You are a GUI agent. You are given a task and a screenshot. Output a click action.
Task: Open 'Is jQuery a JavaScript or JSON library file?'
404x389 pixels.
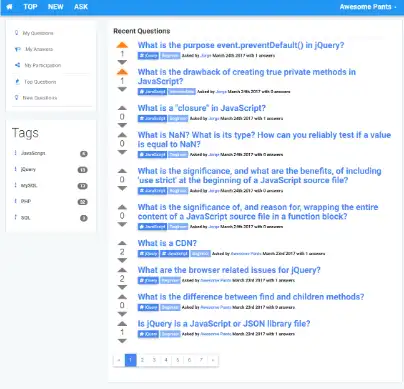(x=224, y=324)
